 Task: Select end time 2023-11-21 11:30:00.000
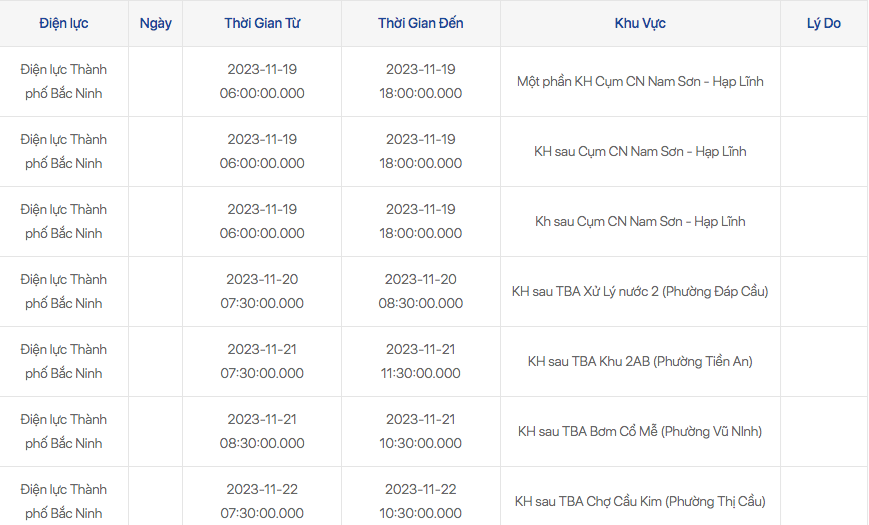coord(420,361)
